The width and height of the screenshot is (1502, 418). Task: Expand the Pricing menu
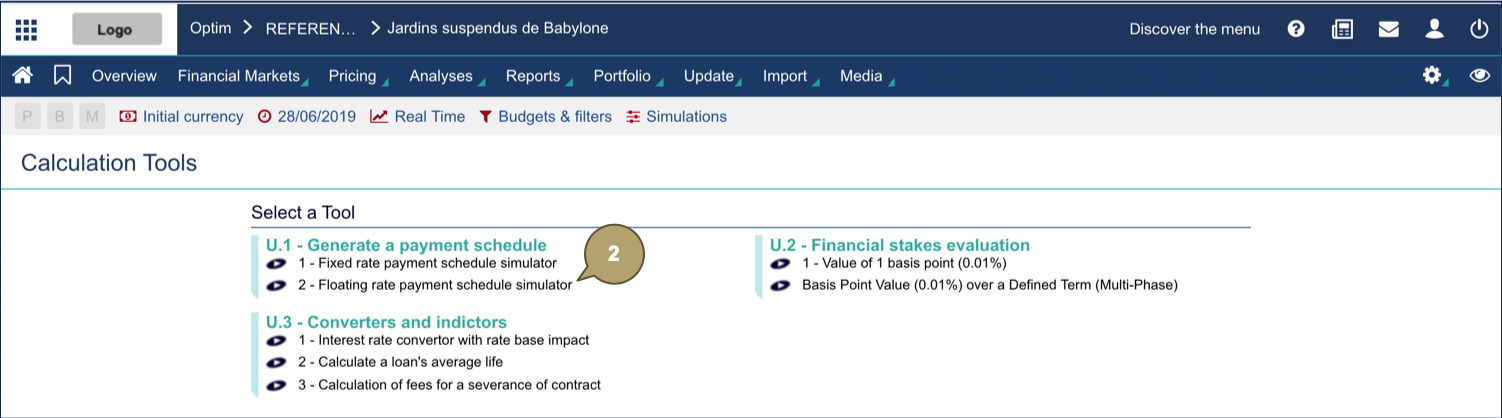click(352, 75)
